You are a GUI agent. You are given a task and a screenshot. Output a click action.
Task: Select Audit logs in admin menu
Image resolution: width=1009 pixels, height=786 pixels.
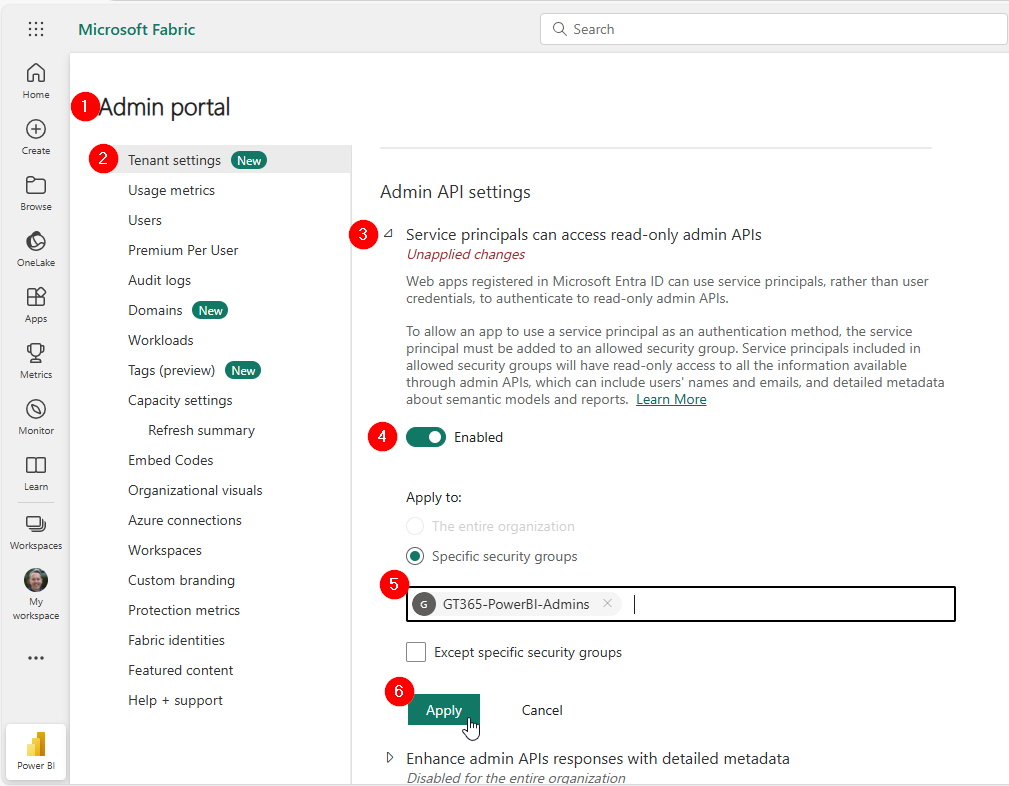point(159,280)
